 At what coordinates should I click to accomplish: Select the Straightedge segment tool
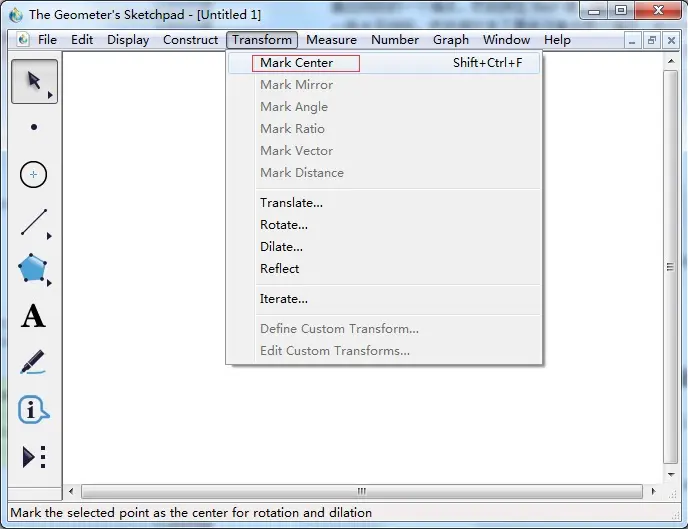coord(33,222)
